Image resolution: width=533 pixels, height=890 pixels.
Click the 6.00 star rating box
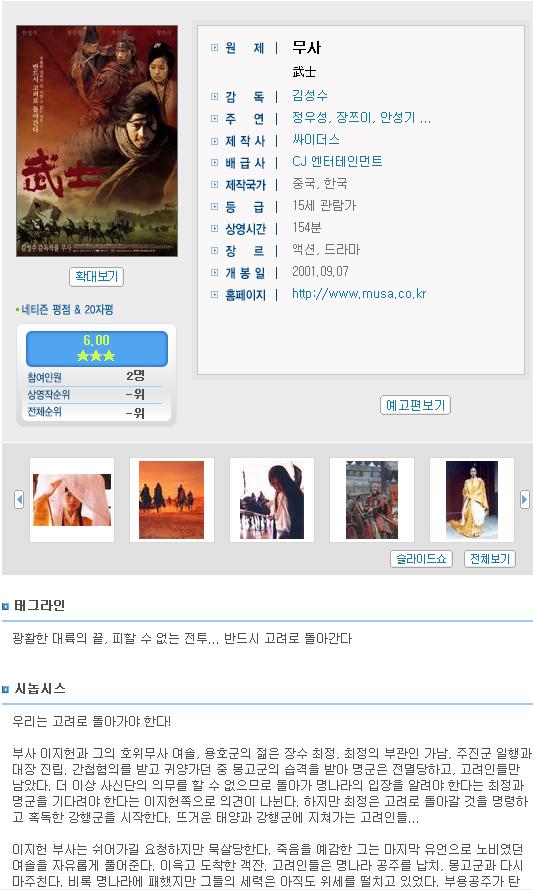(x=97, y=349)
